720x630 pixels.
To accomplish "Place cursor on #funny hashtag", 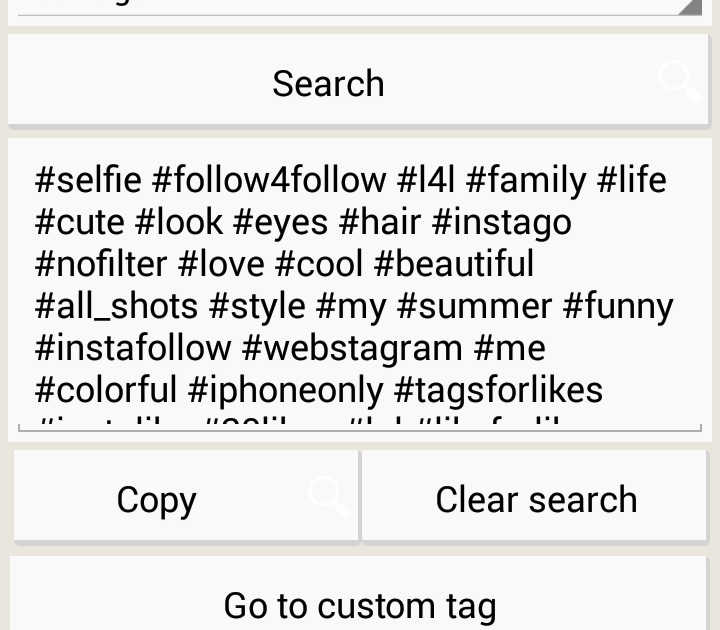I will click(x=618, y=306).
